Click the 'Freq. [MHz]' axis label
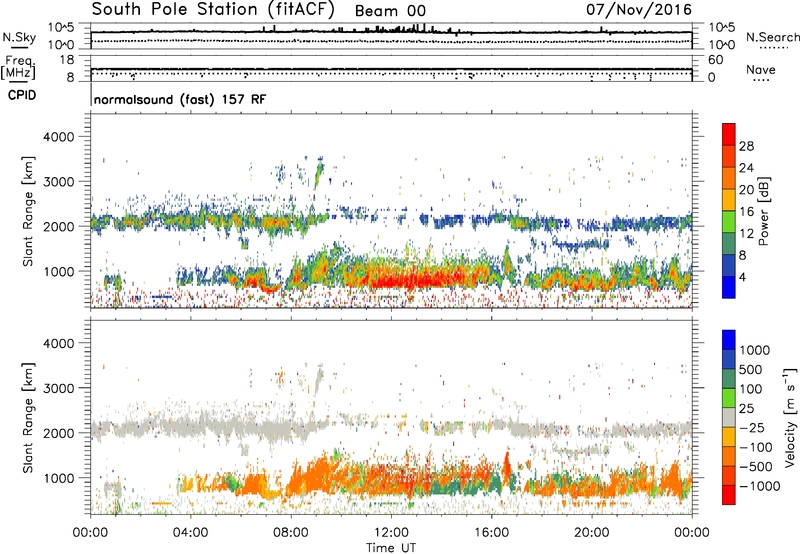This screenshot has height=554, width=800. [18, 67]
